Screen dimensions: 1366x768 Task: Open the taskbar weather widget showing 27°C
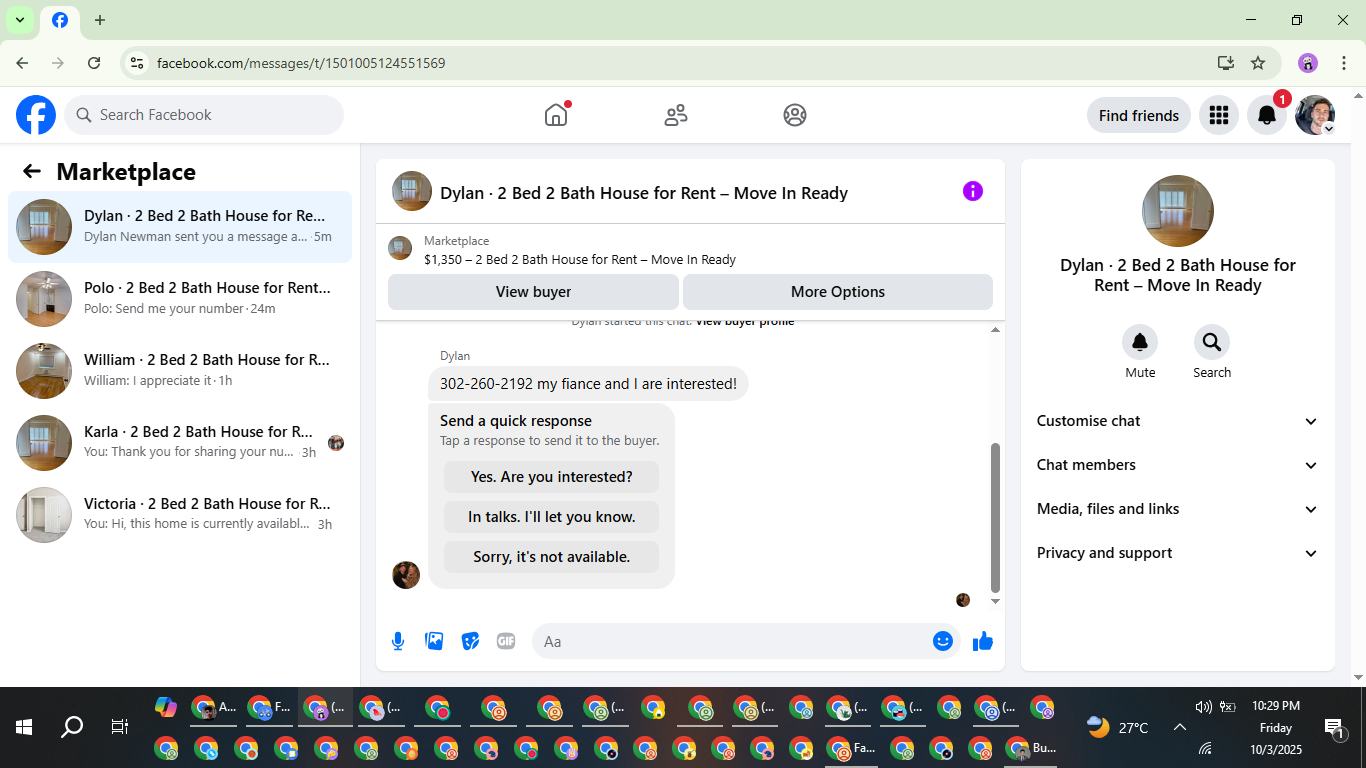pos(1118,728)
